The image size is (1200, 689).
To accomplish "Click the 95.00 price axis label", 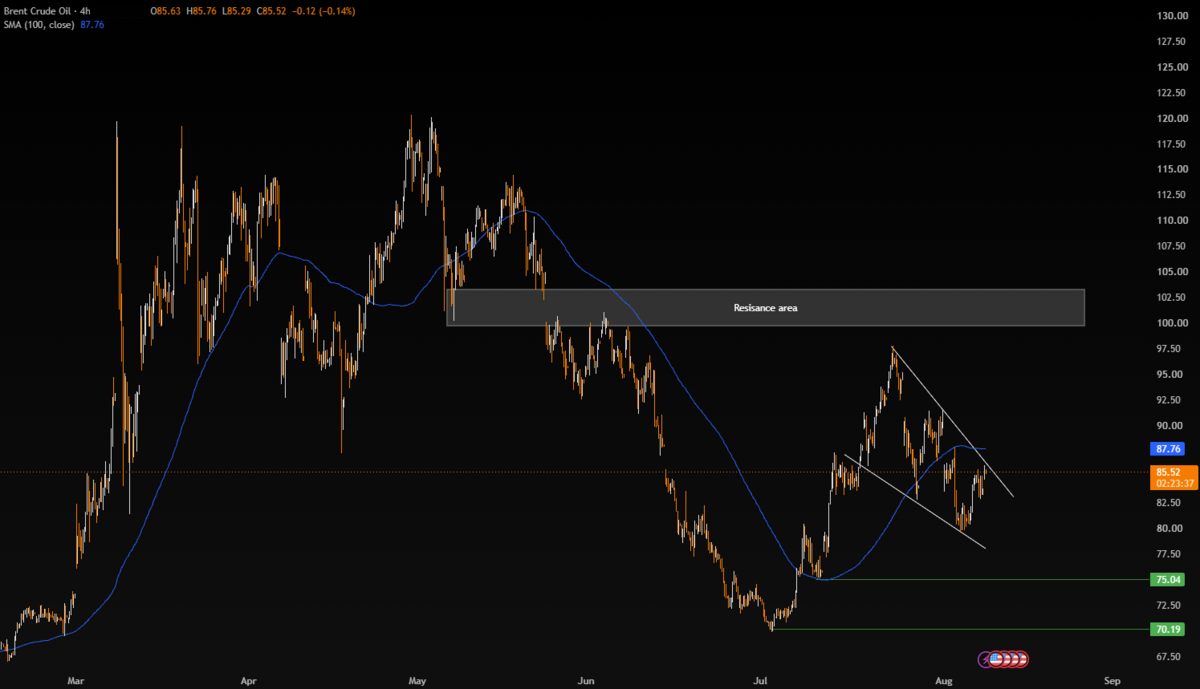I will click(1171, 374).
